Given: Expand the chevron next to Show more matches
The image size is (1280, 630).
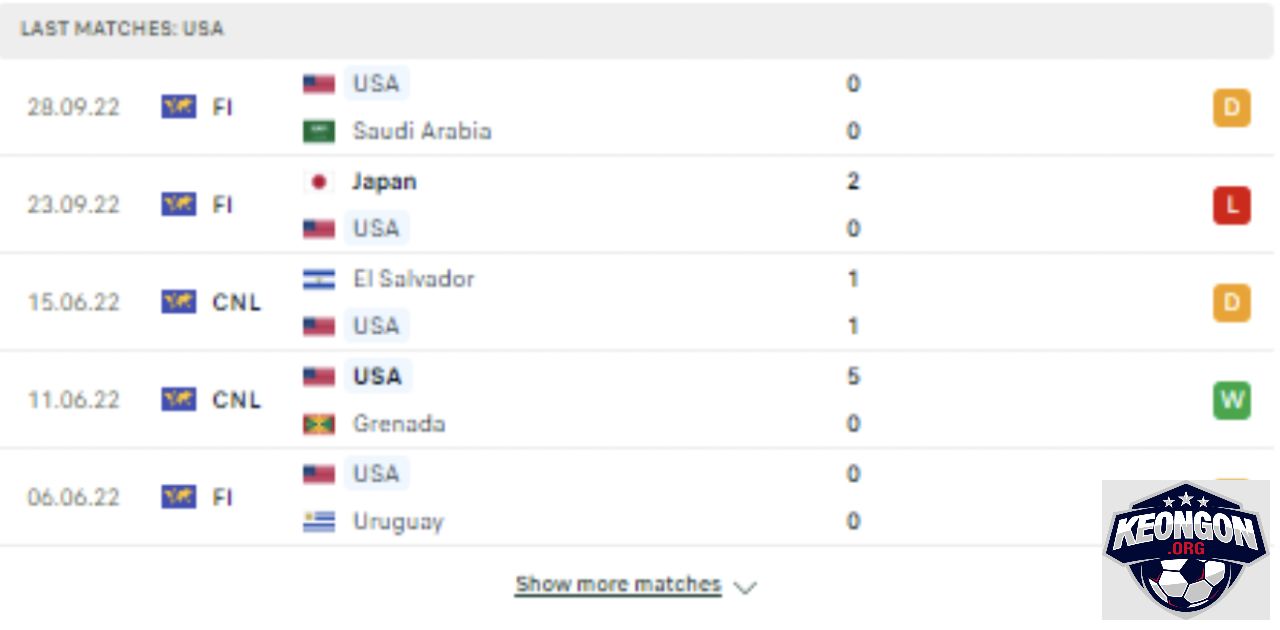Looking at the screenshot, I should 745,587.
